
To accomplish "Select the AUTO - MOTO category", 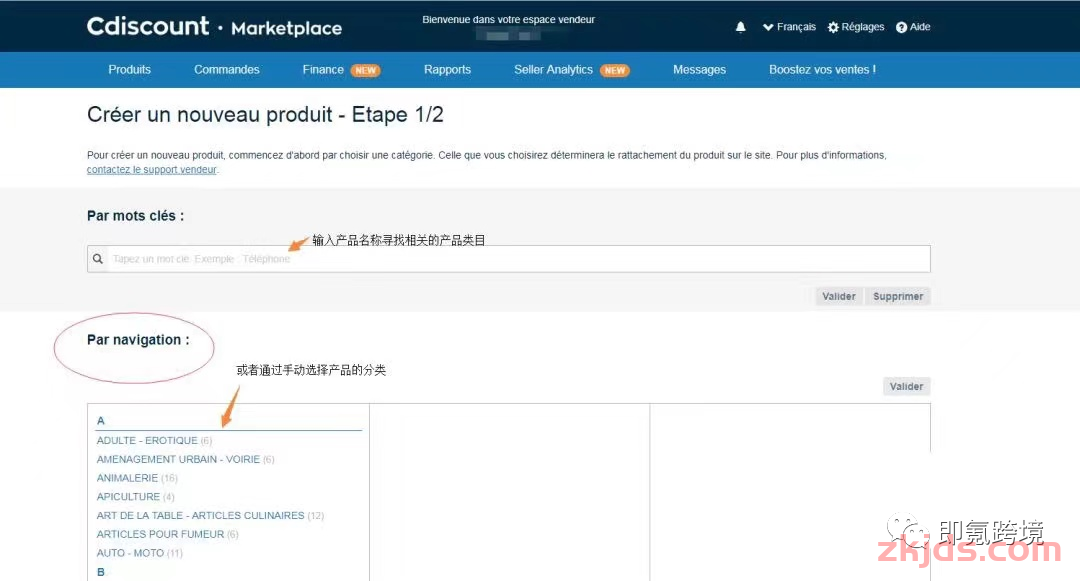I will click(x=140, y=553).
